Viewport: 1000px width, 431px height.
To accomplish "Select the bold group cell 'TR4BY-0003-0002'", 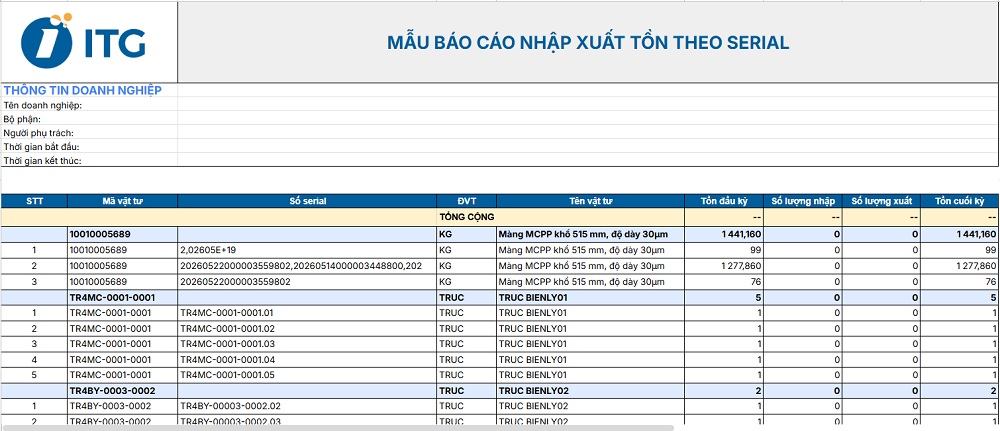I will click(x=122, y=390).
